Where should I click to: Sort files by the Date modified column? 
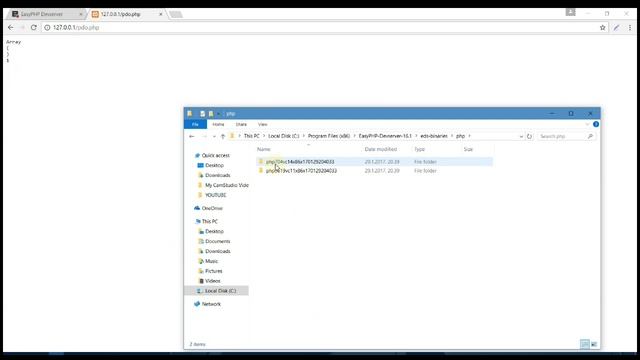(381, 149)
